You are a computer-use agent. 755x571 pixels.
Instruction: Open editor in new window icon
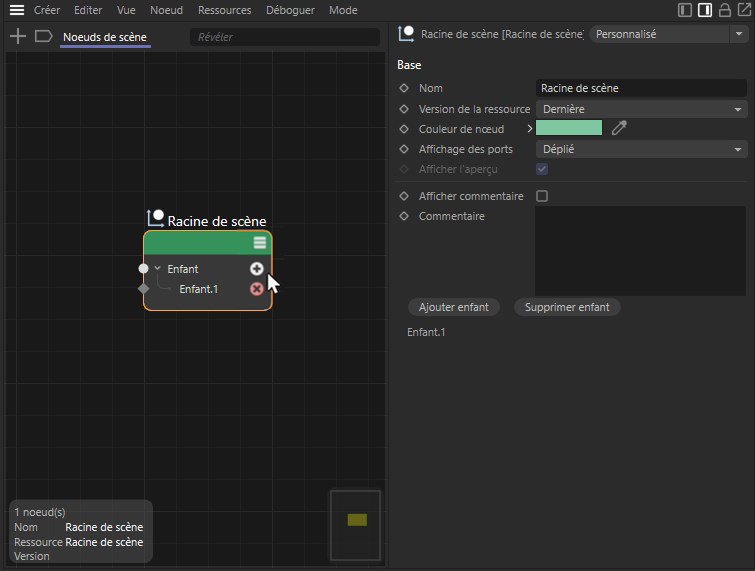click(744, 10)
